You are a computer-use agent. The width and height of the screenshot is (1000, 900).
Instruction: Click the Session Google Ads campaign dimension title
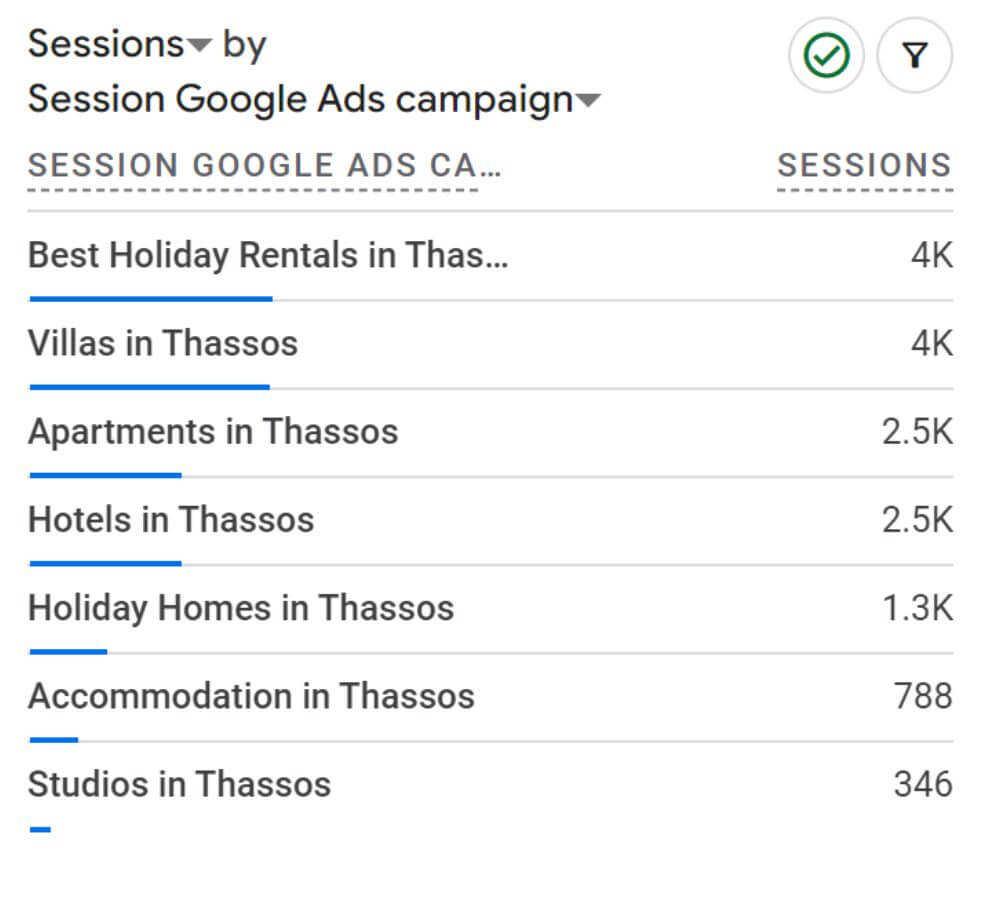300,100
